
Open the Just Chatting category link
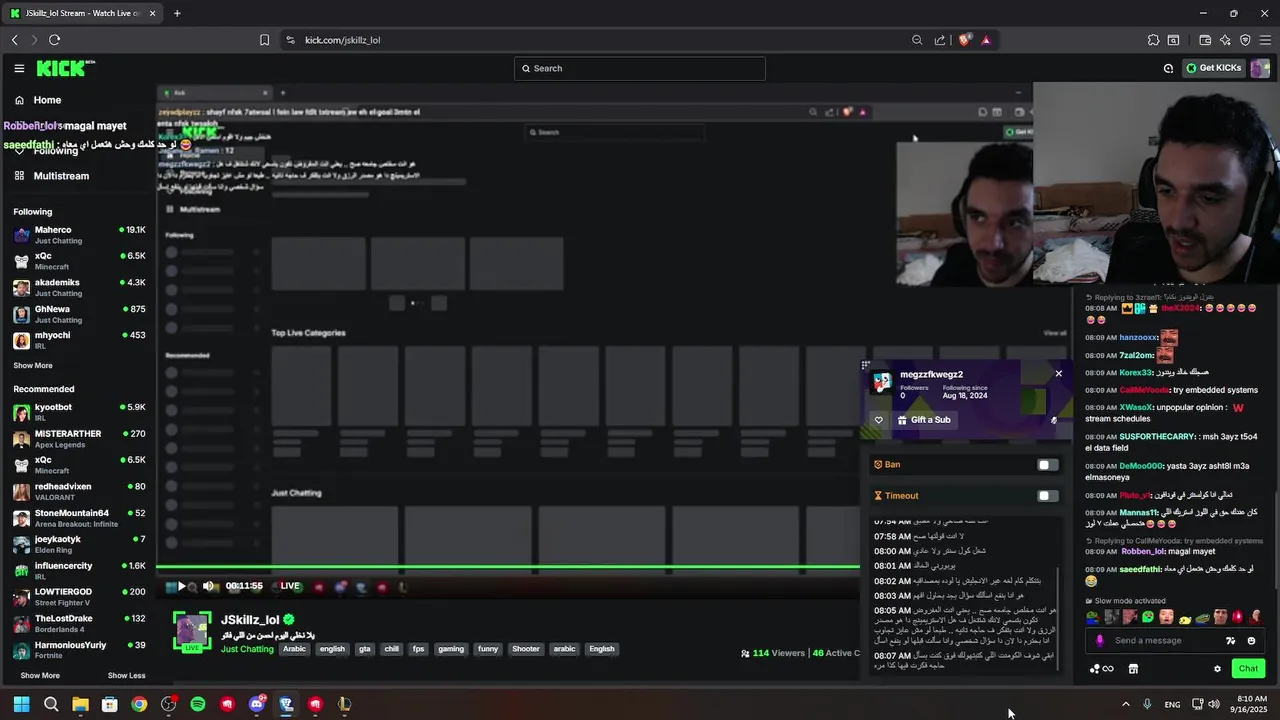coord(247,649)
